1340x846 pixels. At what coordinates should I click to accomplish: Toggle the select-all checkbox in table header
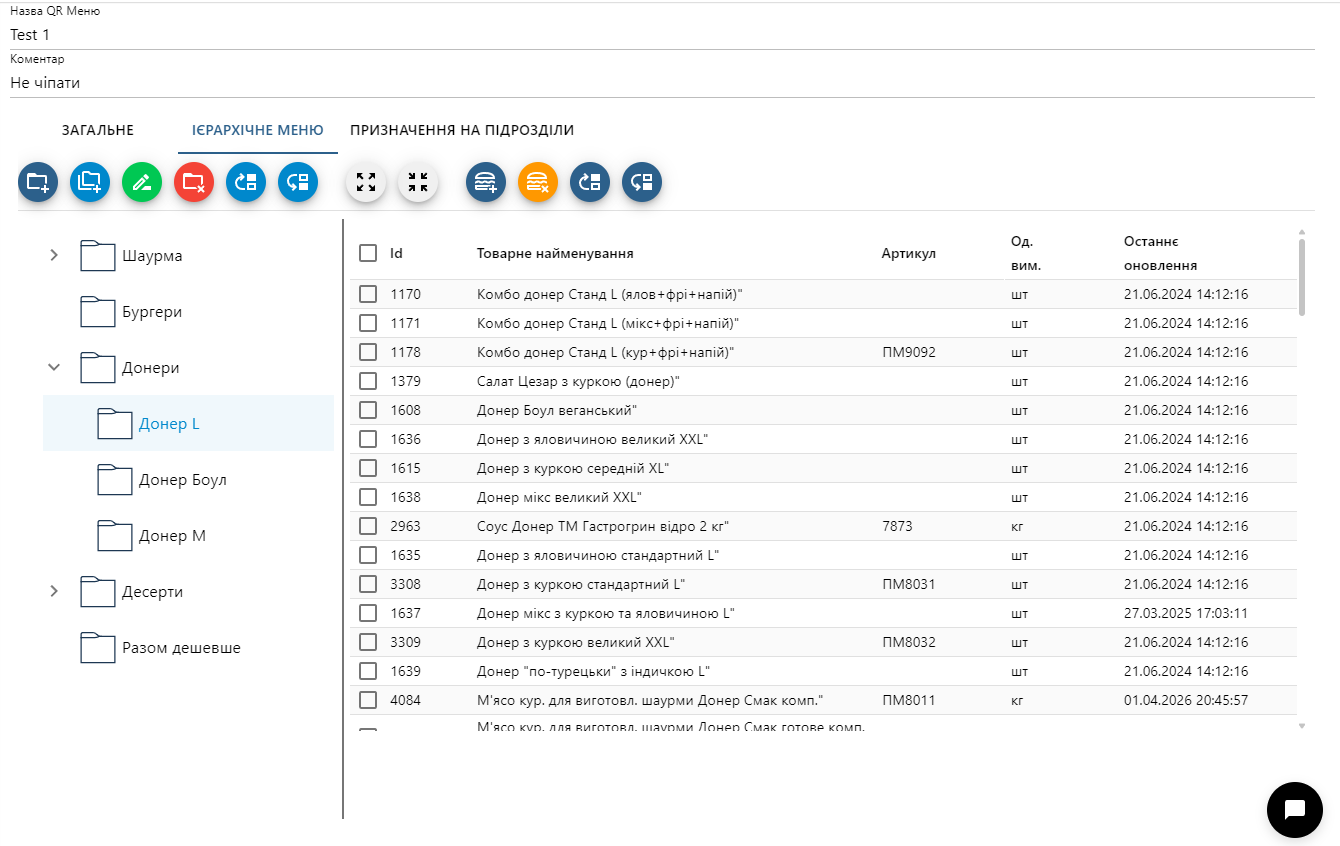368,254
